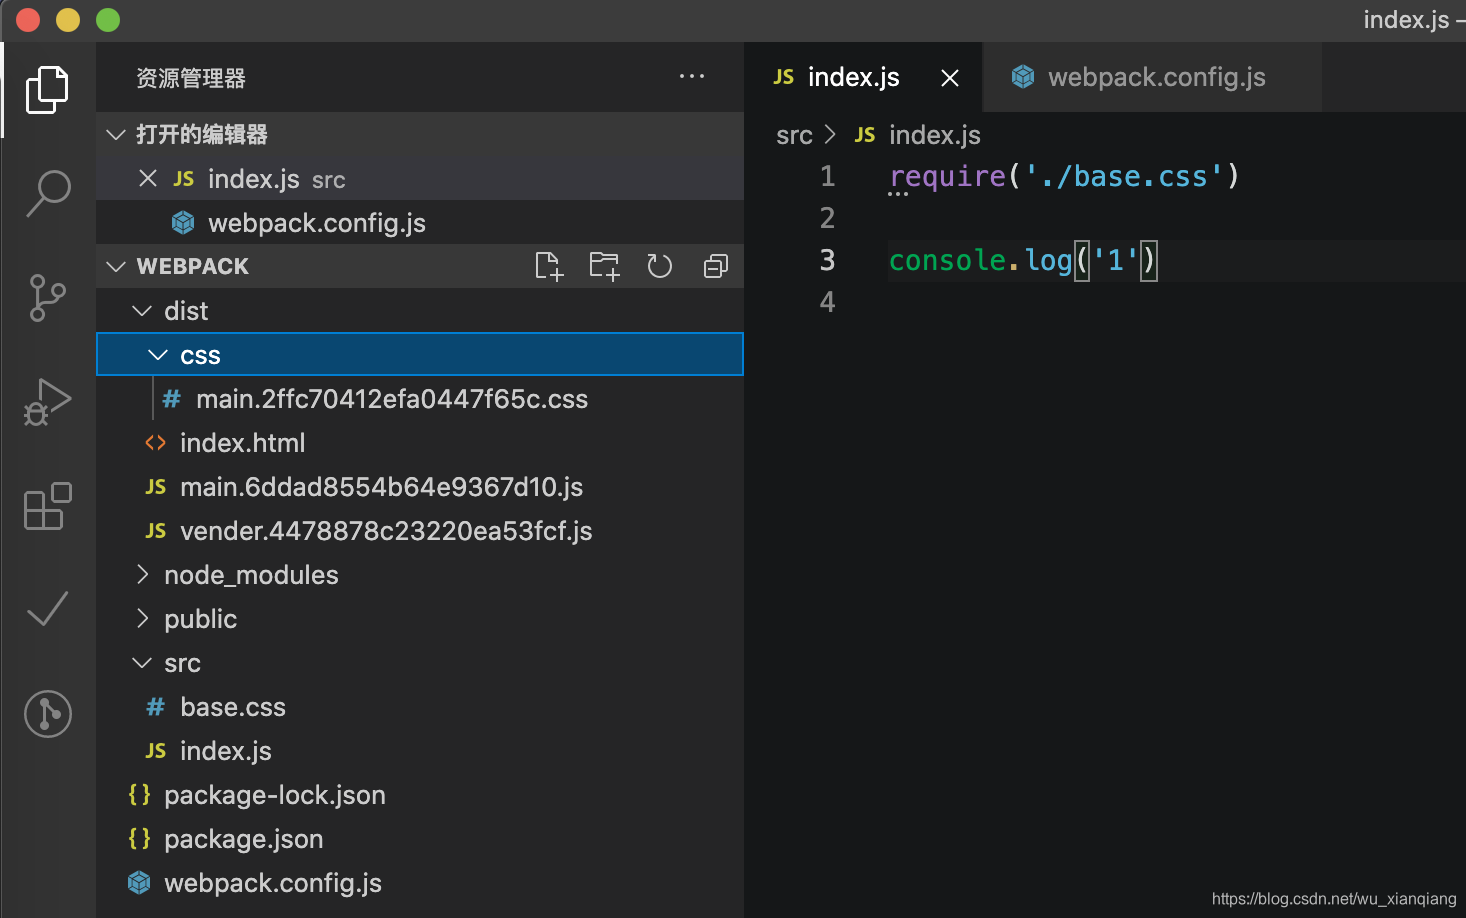Close the index.js editor tab
Screen dimensions: 1466x918
pos(950,78)
